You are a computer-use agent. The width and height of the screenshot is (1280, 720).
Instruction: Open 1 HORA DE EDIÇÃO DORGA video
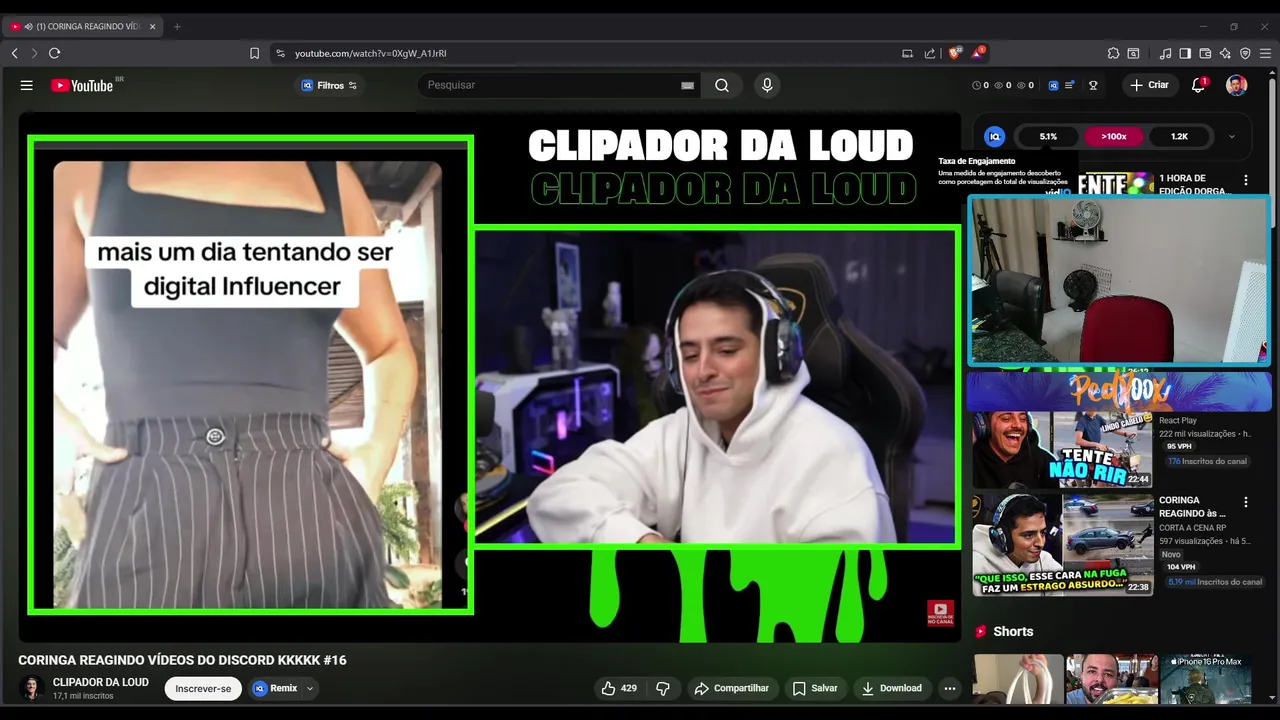click(x=1194, y=184)
